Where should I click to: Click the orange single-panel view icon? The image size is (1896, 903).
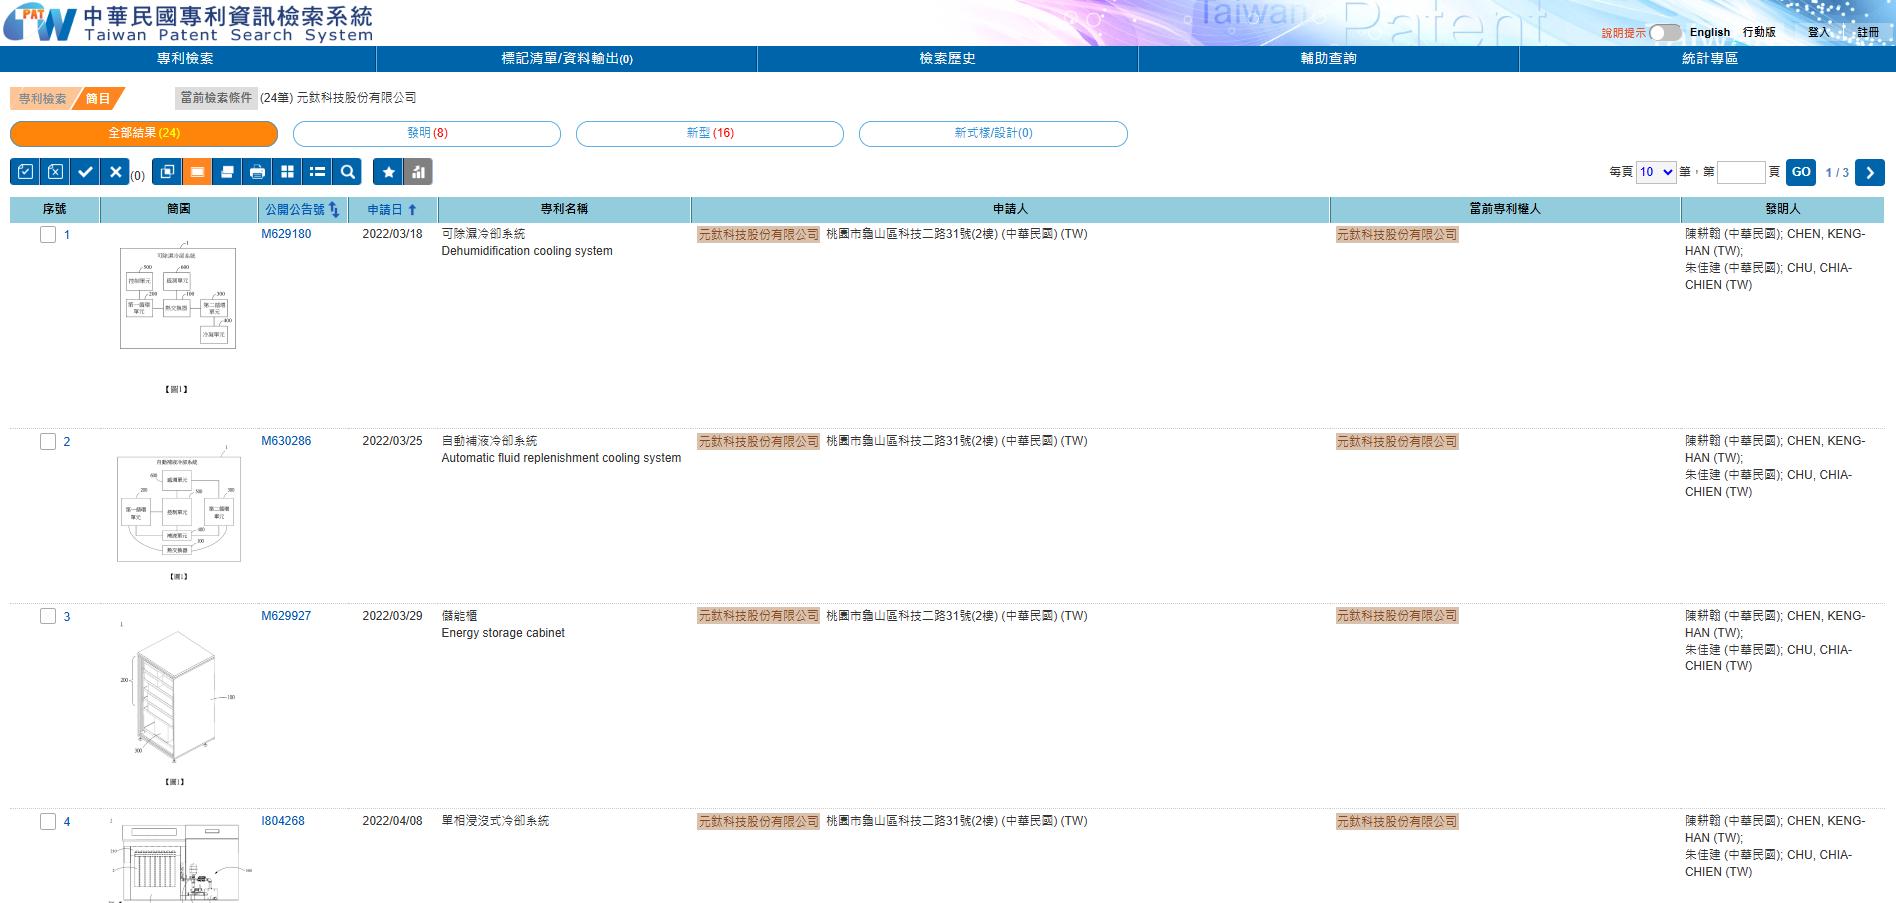coord(197,172)
